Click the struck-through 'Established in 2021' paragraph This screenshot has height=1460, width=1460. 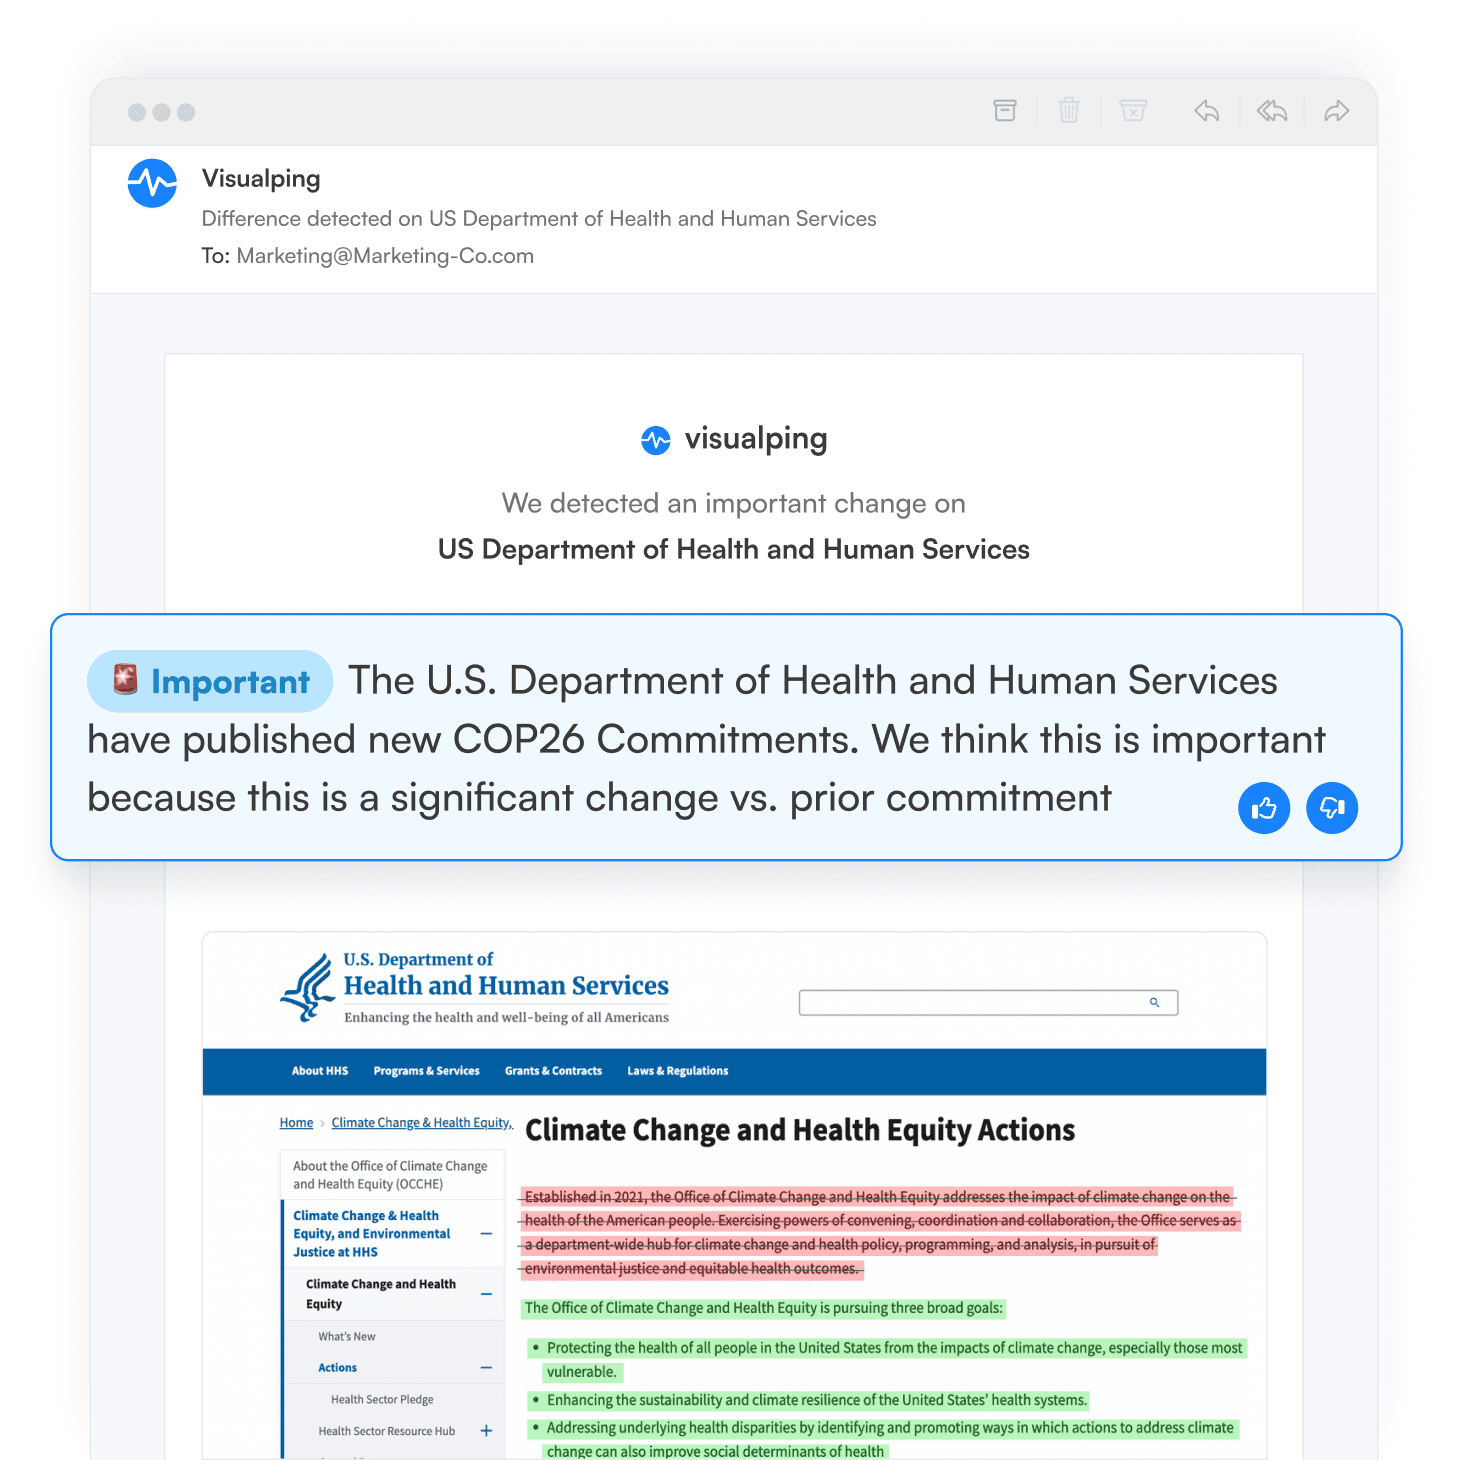[x=880, y=1233]
